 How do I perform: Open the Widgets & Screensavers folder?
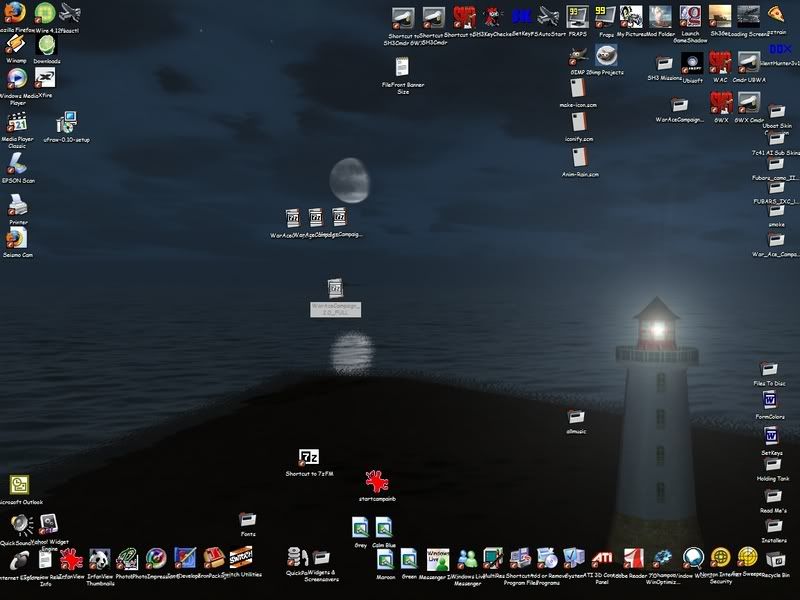tap(321, 557)
